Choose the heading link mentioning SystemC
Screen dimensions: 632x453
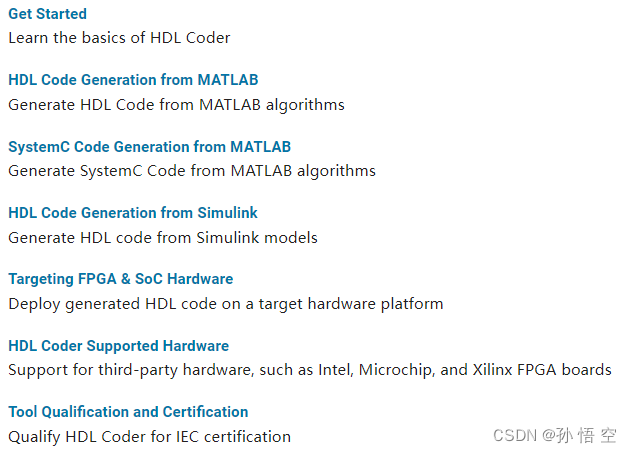tap(150, 147)
